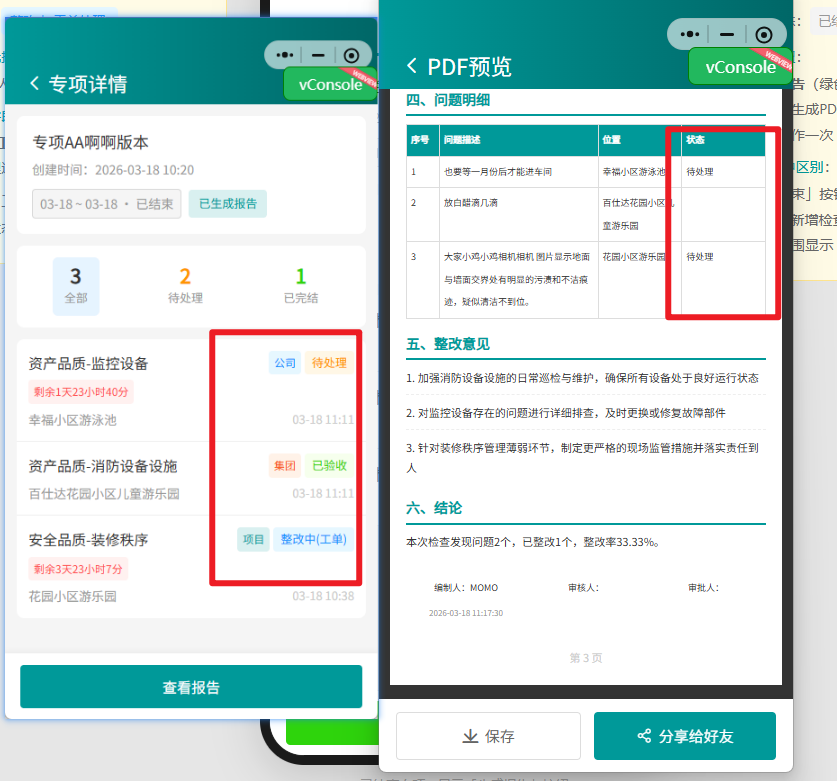
Task: Select the 全部 filter tab
Action: click(76, 286)
